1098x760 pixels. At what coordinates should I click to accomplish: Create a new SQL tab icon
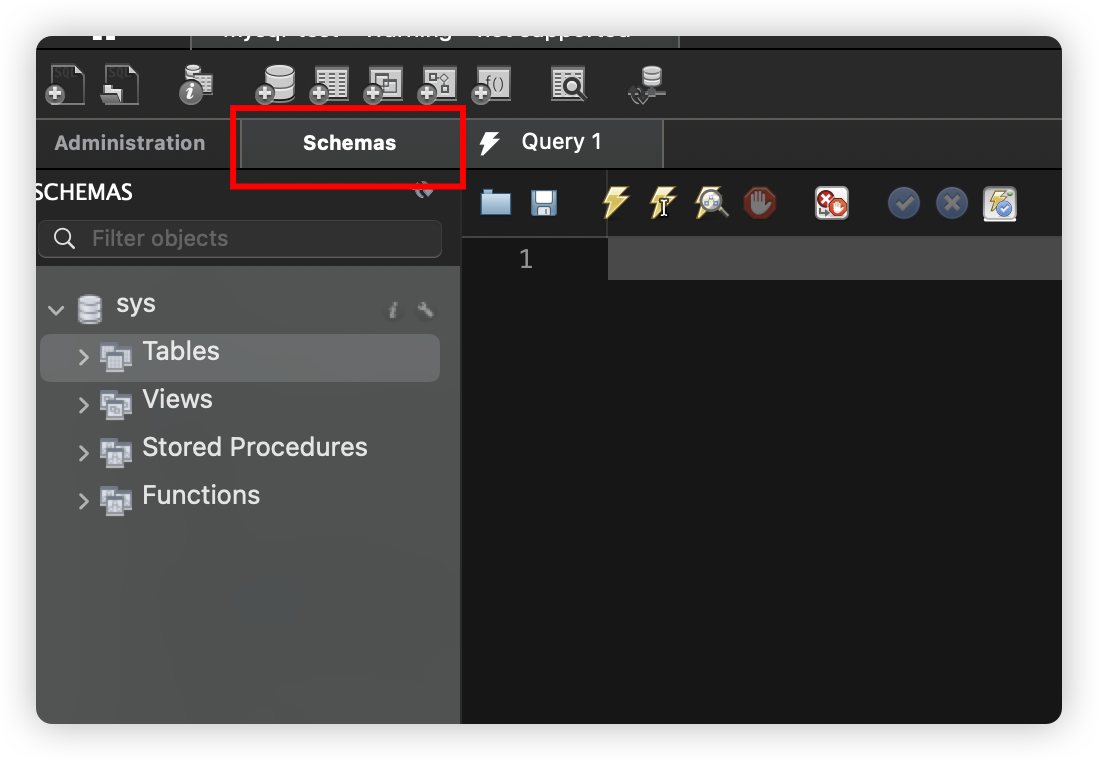click(x=67, y=84)
